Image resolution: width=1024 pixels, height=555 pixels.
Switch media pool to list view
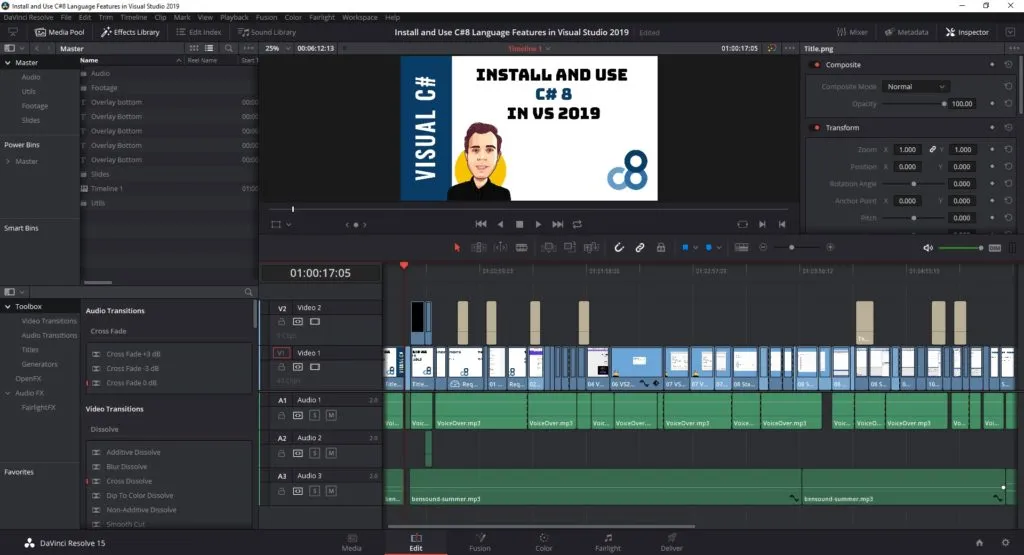[209, 48]
